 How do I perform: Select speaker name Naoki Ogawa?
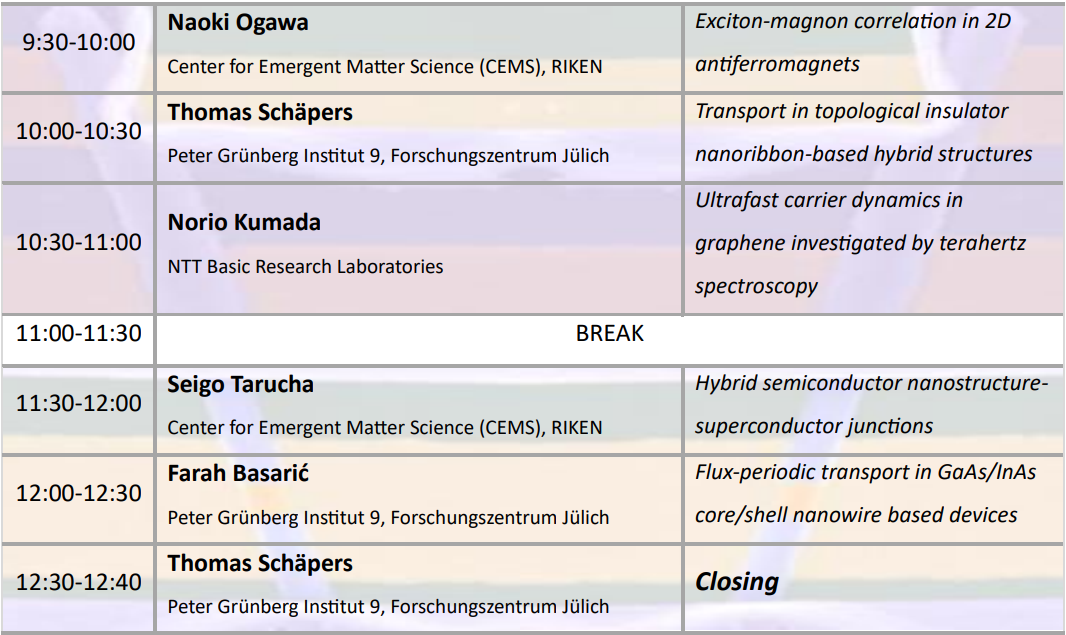(x=238, y=23)
